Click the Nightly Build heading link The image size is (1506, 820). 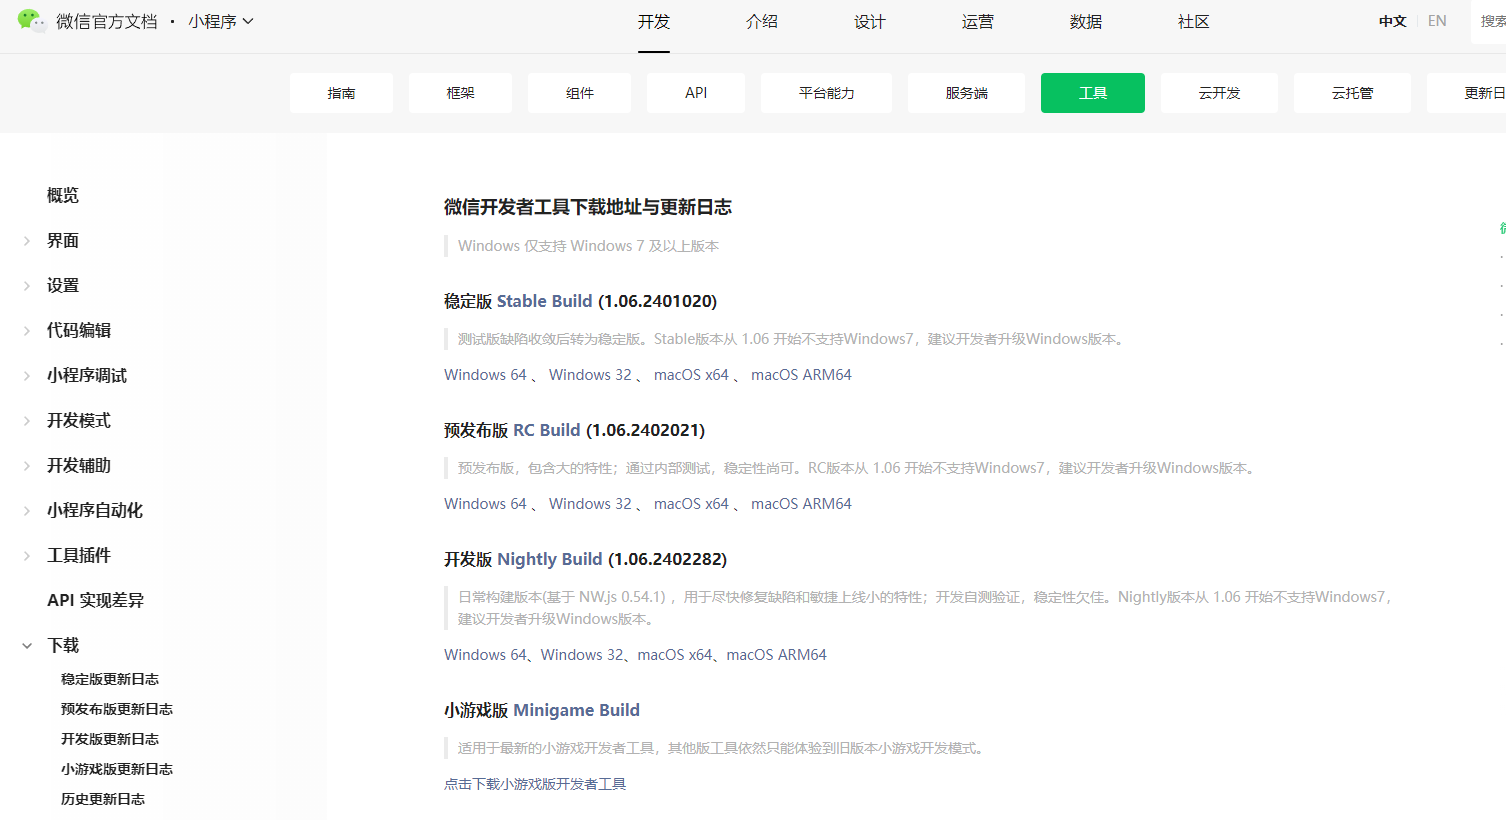550,559
